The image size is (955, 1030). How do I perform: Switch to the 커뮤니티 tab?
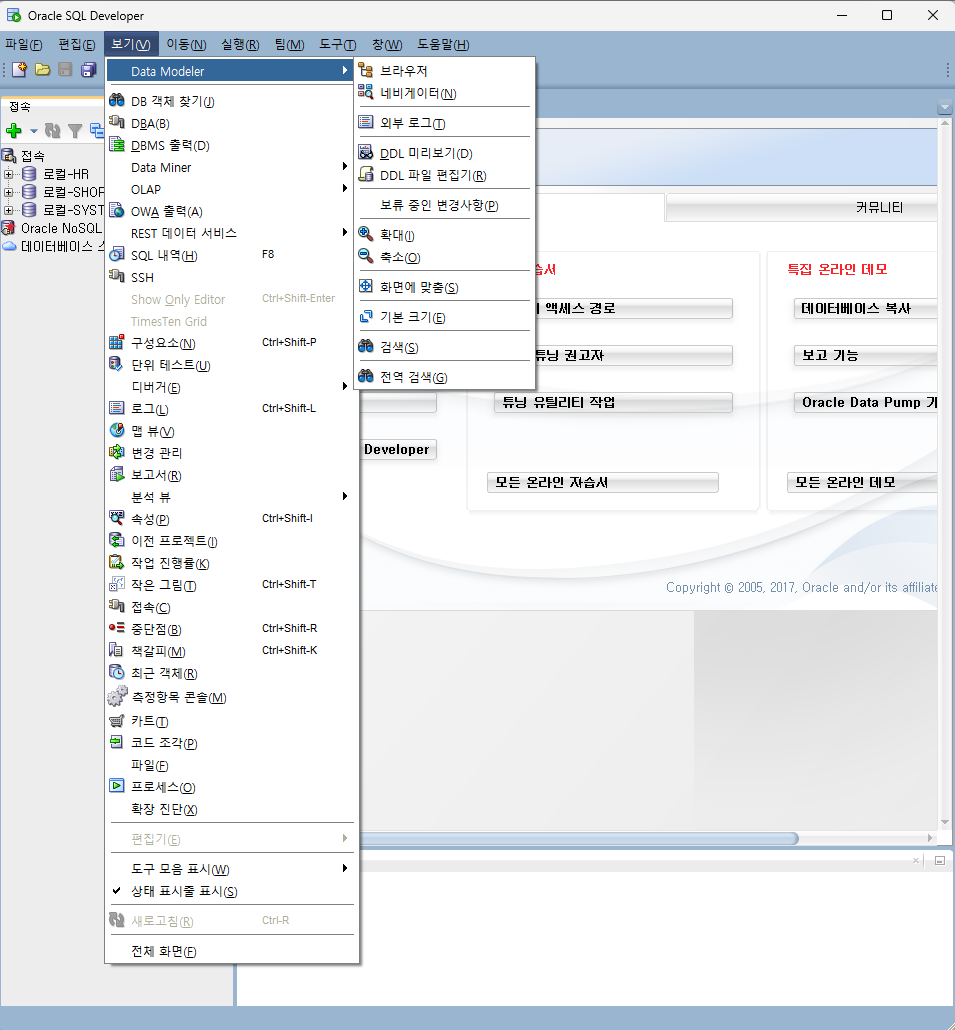coord(803,208)
